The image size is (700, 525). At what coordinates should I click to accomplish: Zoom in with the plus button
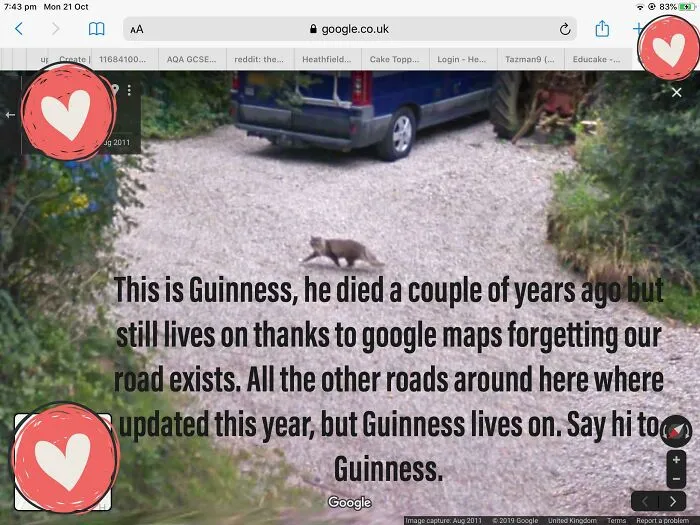[676, 460]
